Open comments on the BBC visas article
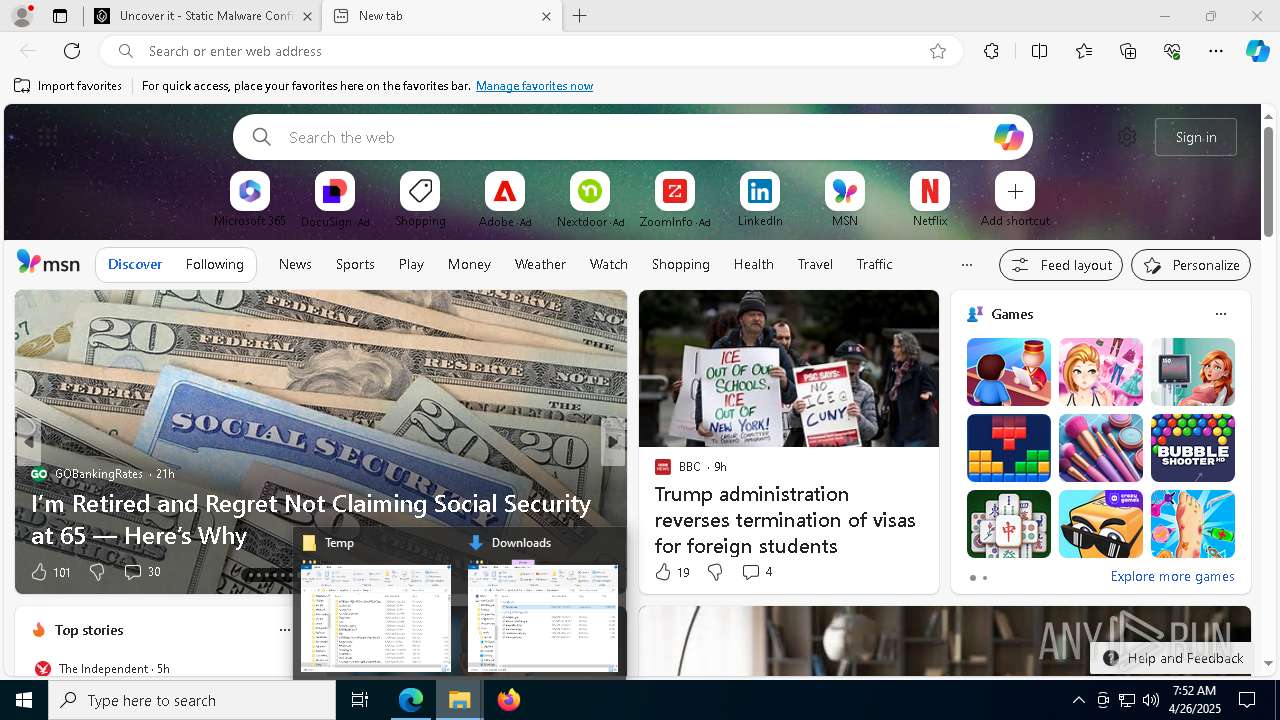This screenshot has height=720, width=1280. pos(757,572)
